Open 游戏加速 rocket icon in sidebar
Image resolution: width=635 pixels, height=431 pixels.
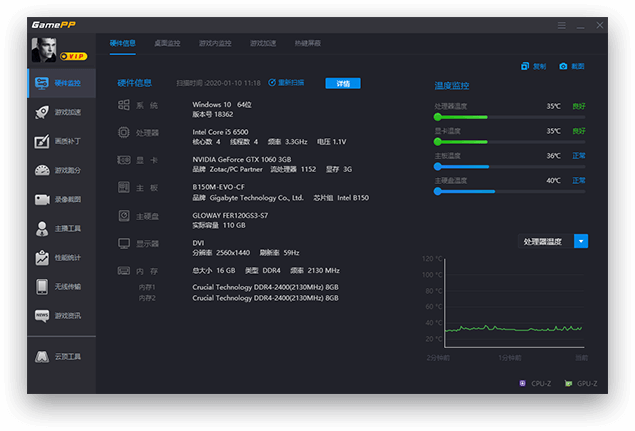[x=61, y=112]
